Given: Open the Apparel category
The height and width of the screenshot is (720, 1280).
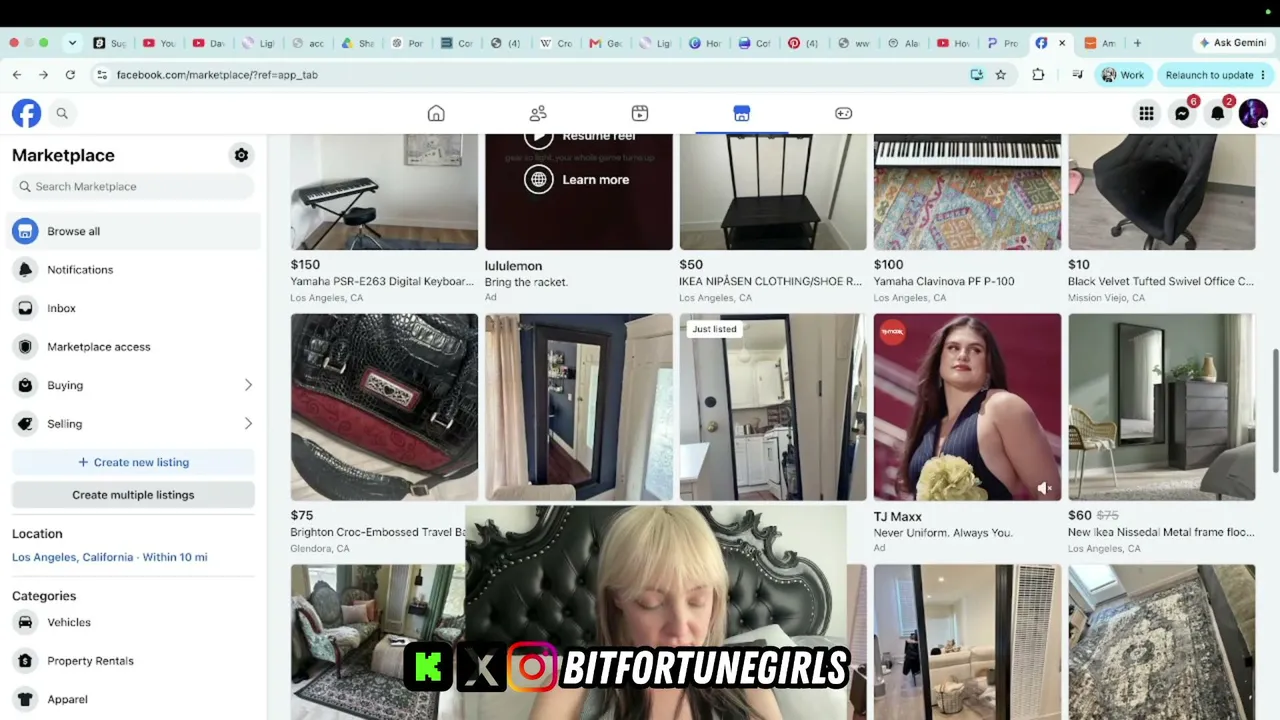Looking at the screenshot, I should click(133, 700).
